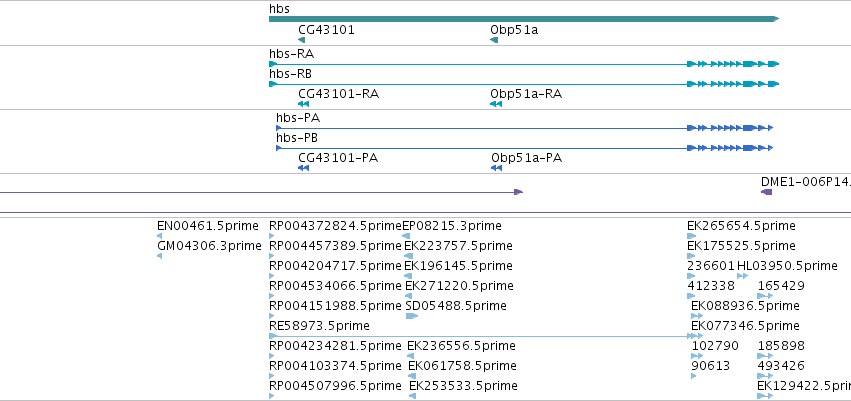Click the EK253533.5prime EST label

[x=463, y=386]
